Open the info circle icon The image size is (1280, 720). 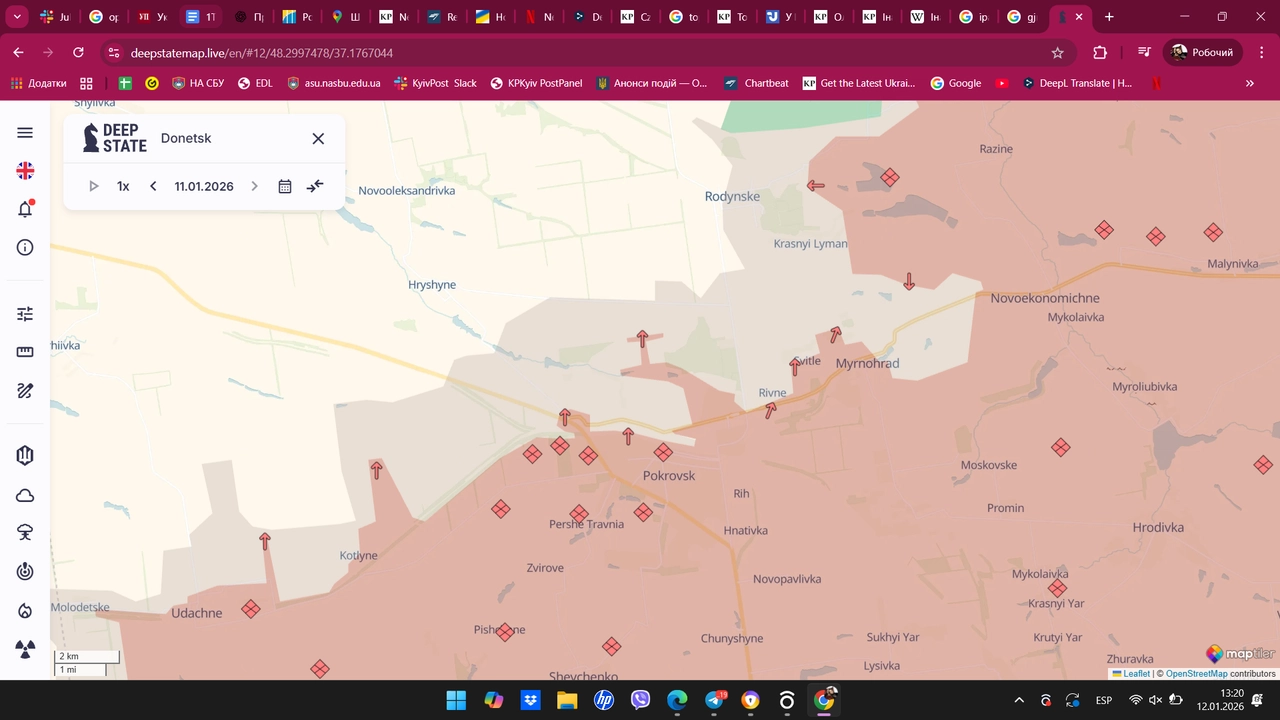point(25,248)
